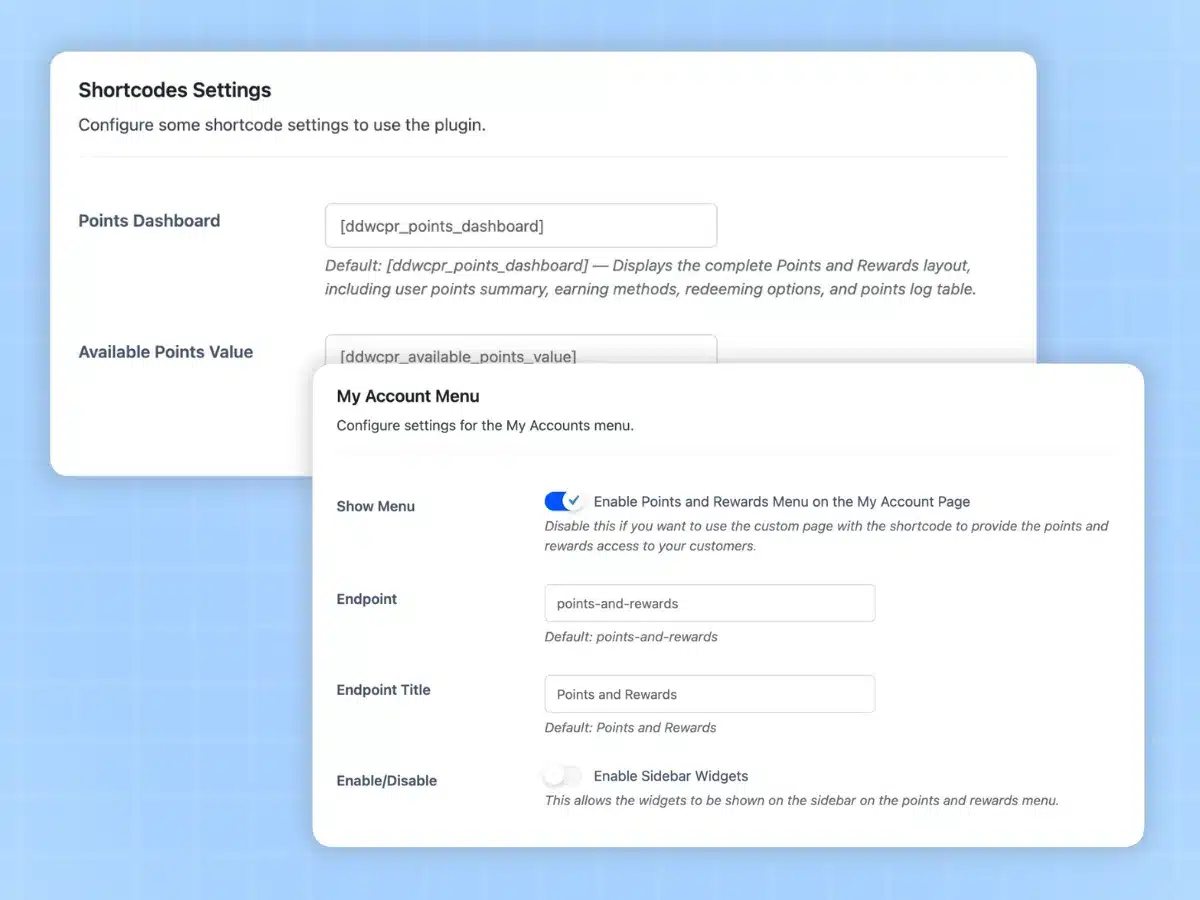1200x900 pixels.
Task: Click 'Enable Points and Rewards Menu' label text
Action: (782, 502)
